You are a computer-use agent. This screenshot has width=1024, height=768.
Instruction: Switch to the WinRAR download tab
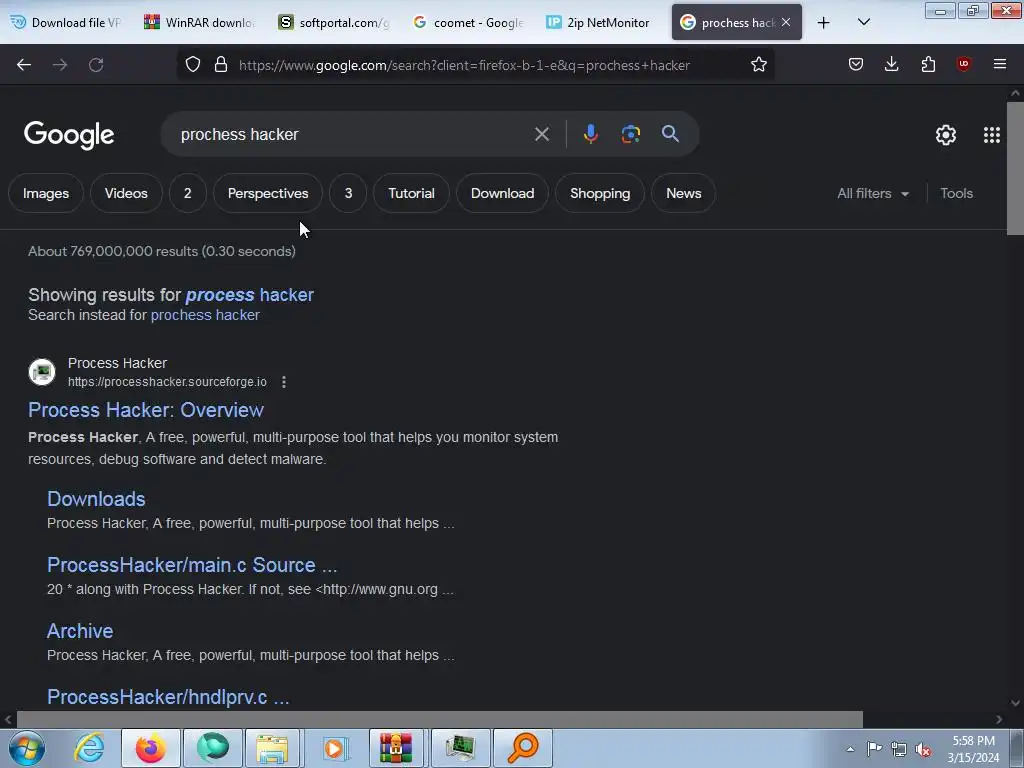199,23
